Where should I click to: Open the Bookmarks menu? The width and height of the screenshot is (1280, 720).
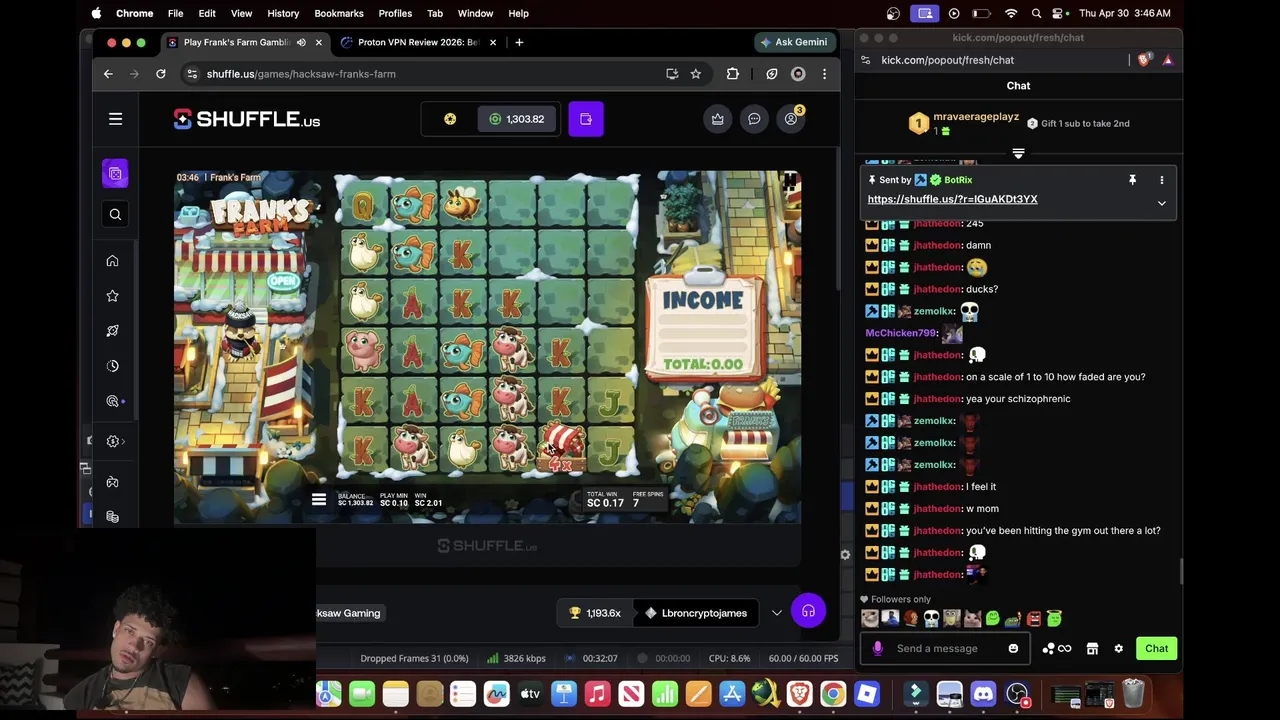point(339,13)
